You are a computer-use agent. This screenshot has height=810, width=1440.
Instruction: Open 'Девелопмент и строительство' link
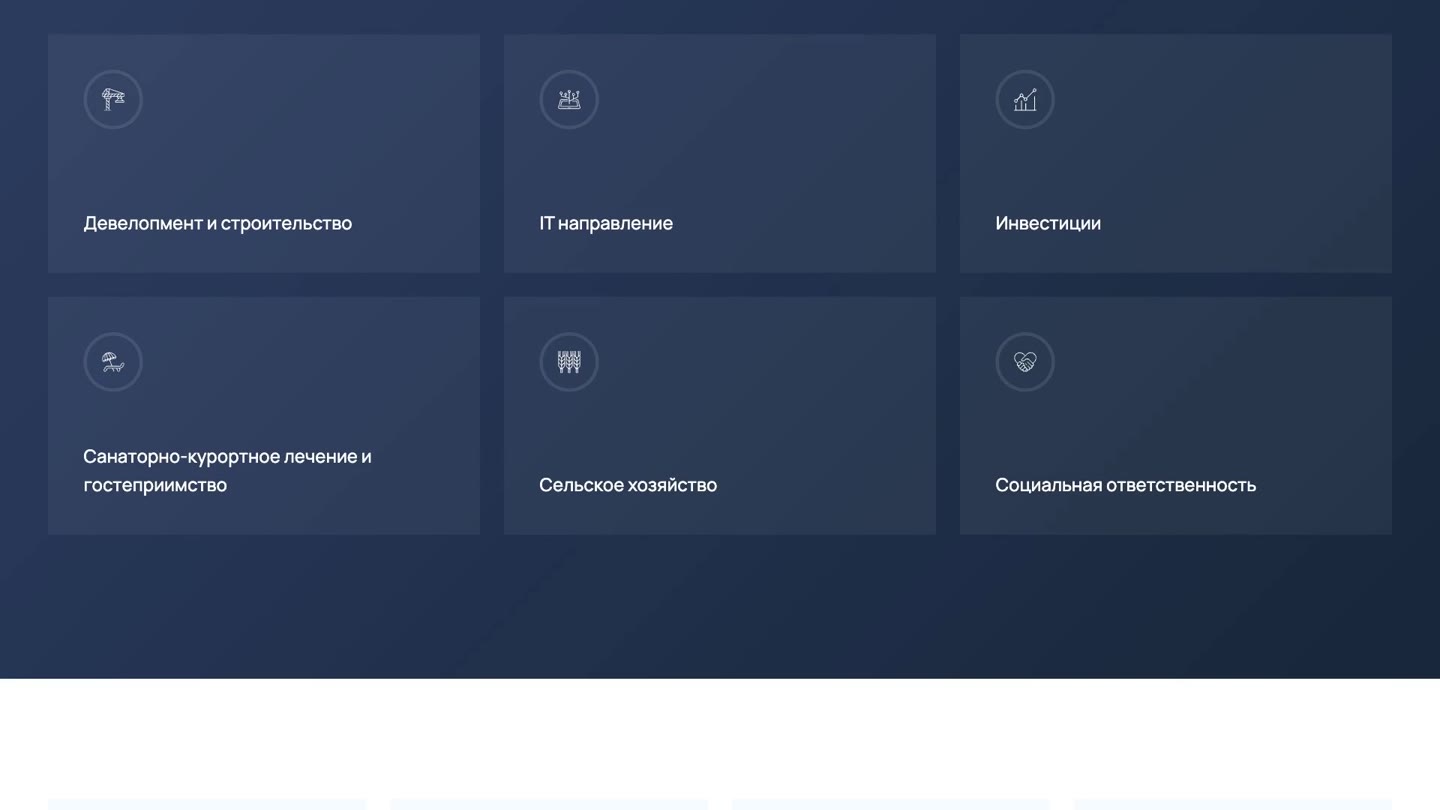coord(218,223)
